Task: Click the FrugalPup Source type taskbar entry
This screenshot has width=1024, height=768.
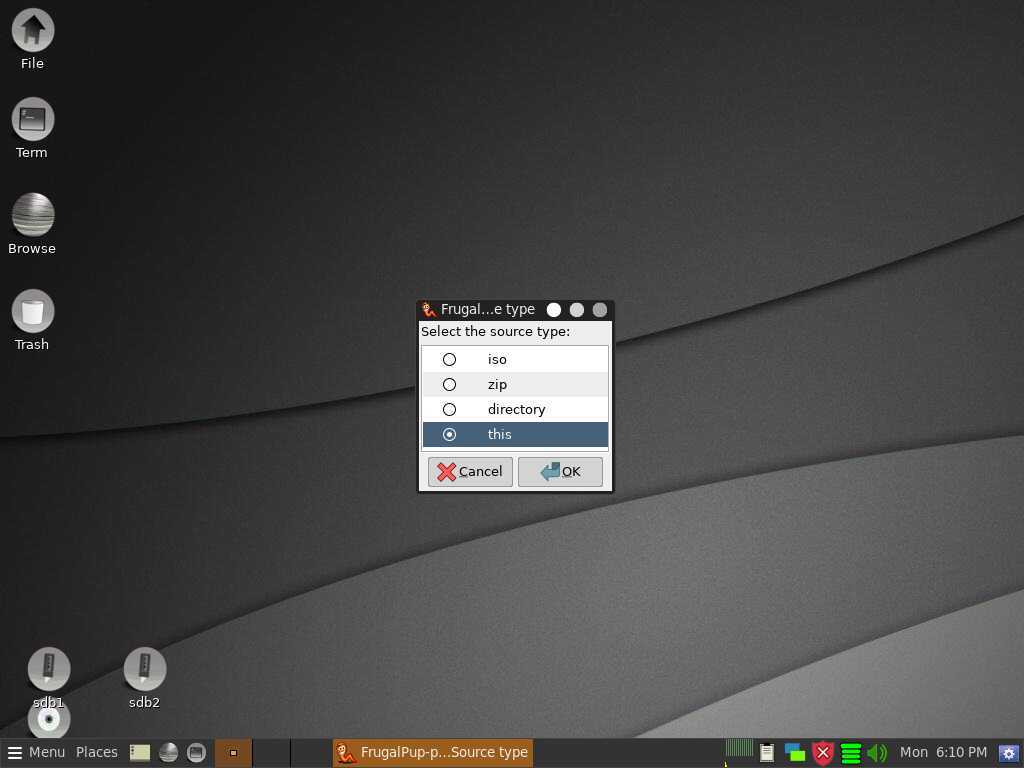Action: tap(432, 752)
